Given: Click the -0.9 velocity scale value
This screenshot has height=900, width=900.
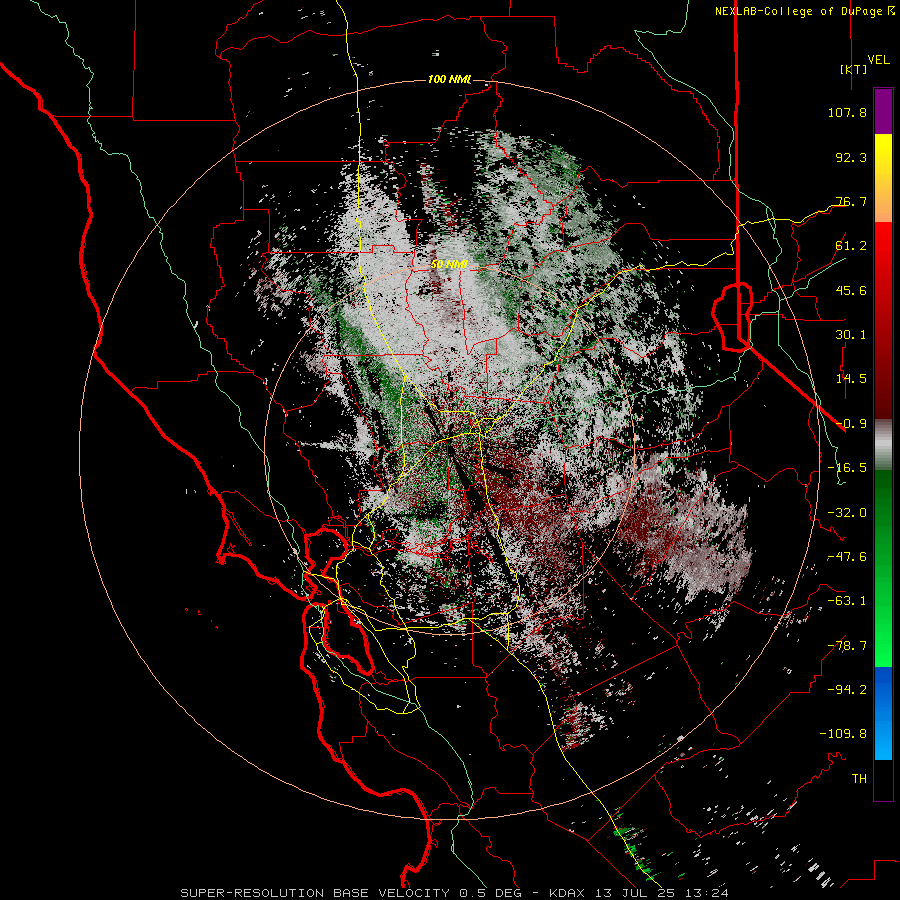Looking at the screenshot, I should (x=851, y=424).
